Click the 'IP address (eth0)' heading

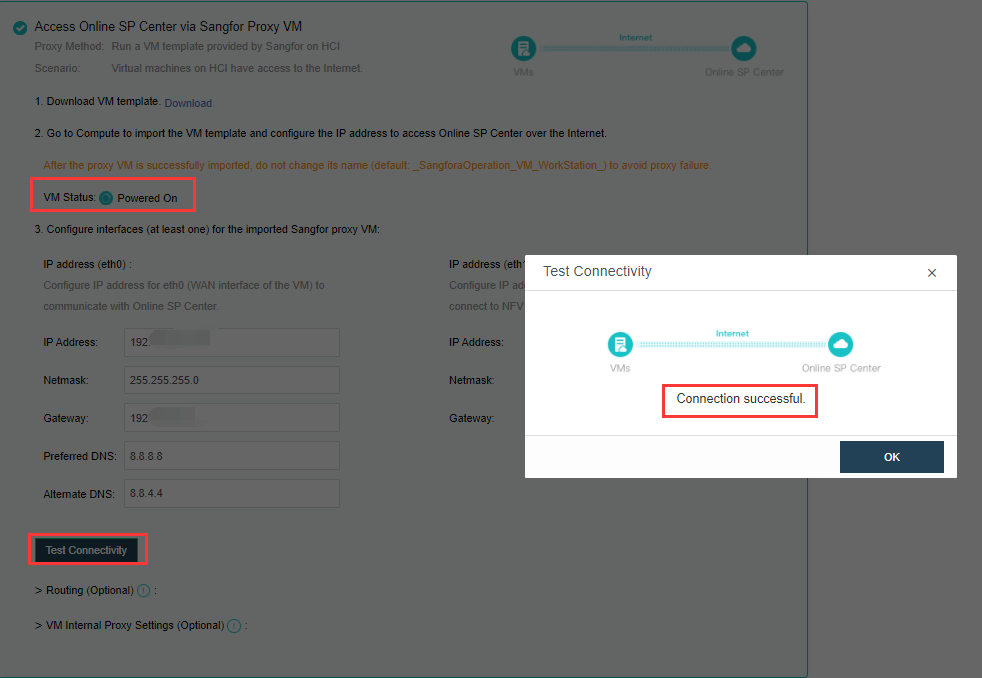87,264
